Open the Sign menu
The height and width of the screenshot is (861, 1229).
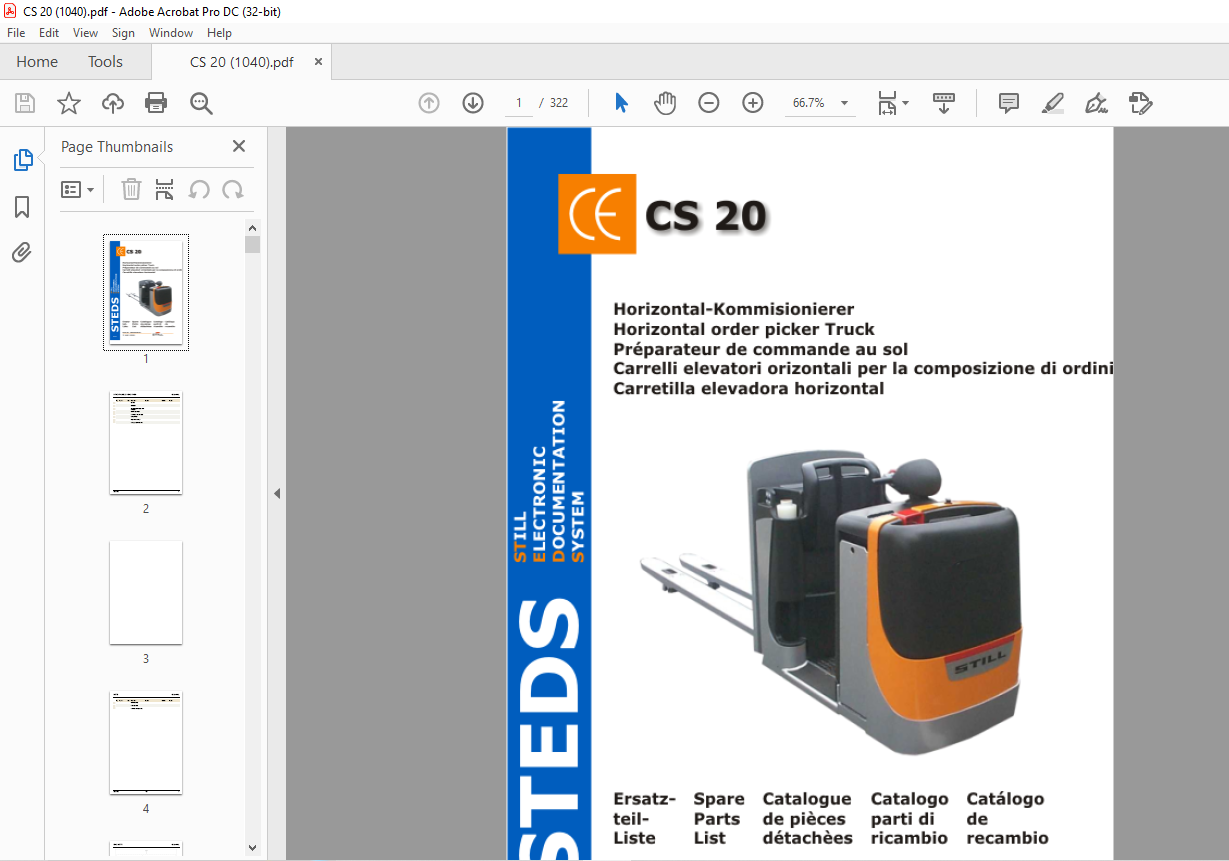pos(123,33)
